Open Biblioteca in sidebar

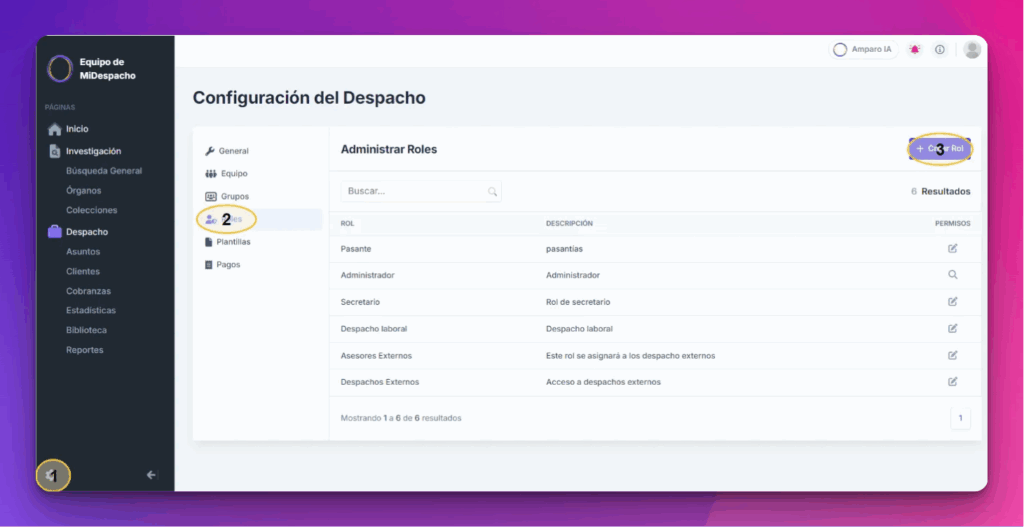click(86, 330)
